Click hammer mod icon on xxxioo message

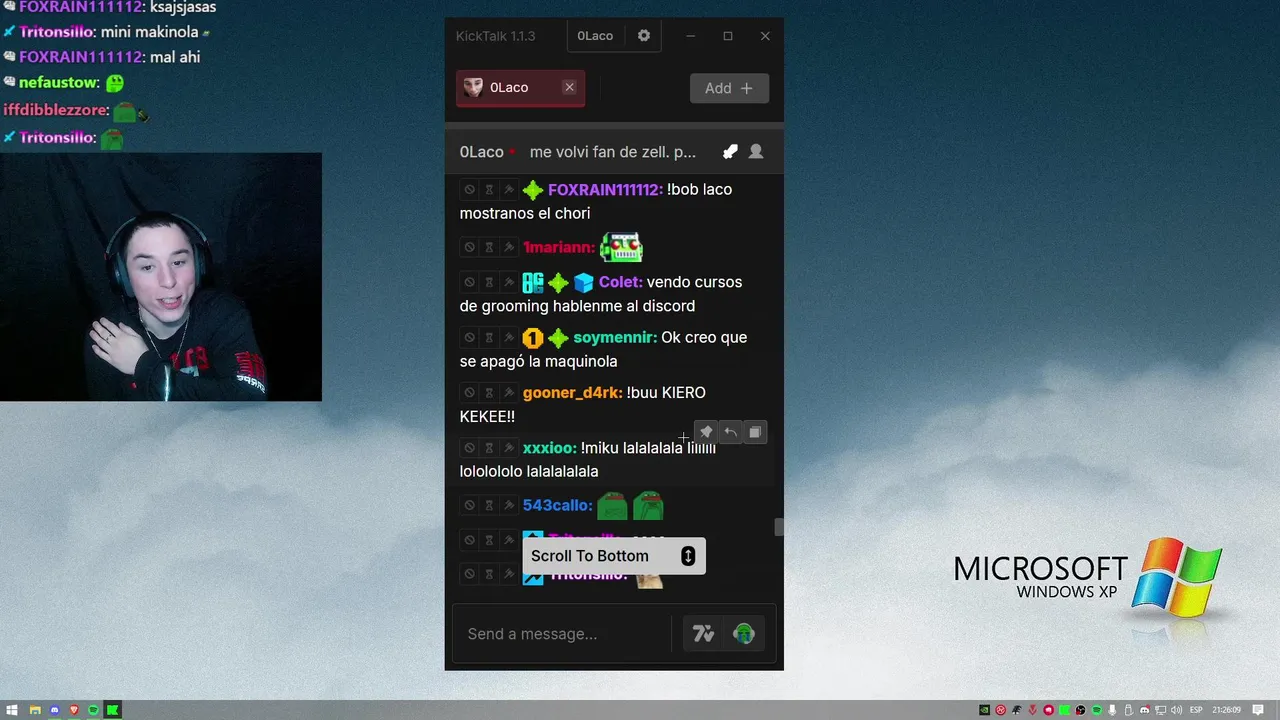(x=509, y=448)
